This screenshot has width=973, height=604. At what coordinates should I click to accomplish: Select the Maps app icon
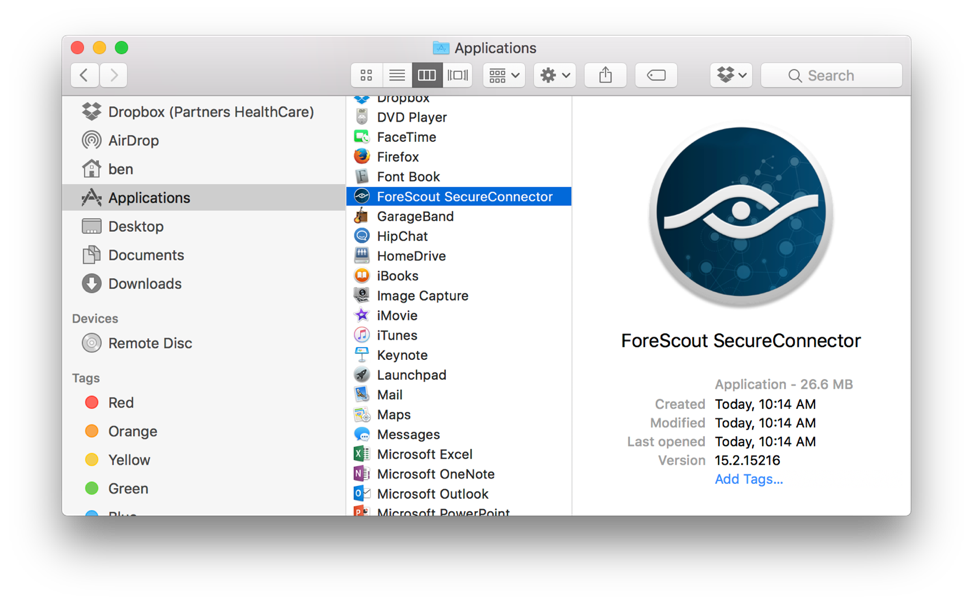(362, 415)
